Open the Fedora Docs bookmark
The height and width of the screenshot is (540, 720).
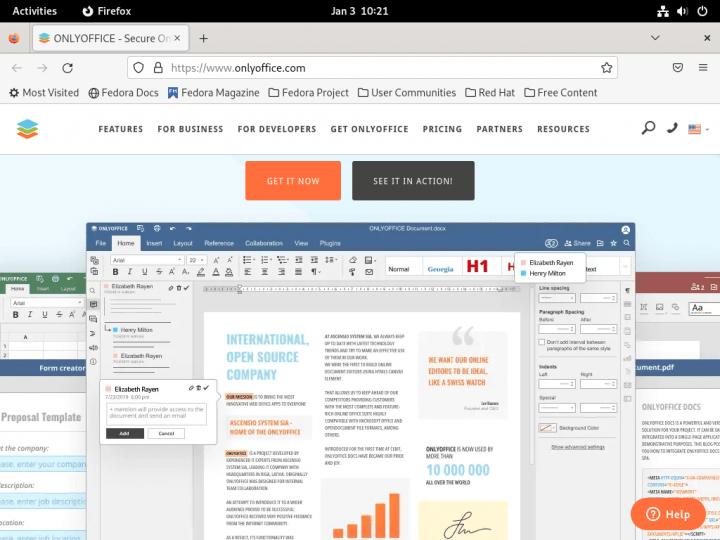point(124,93)
